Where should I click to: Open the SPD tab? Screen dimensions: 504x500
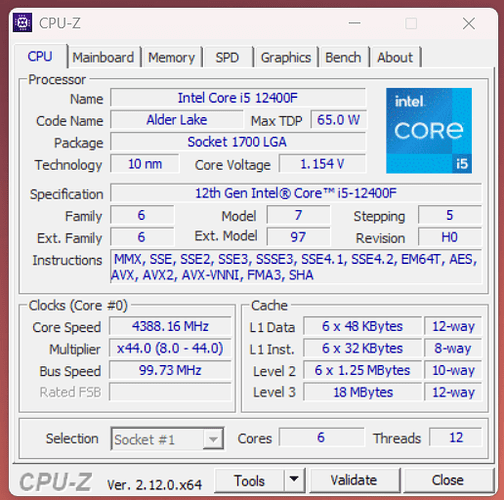227,57
